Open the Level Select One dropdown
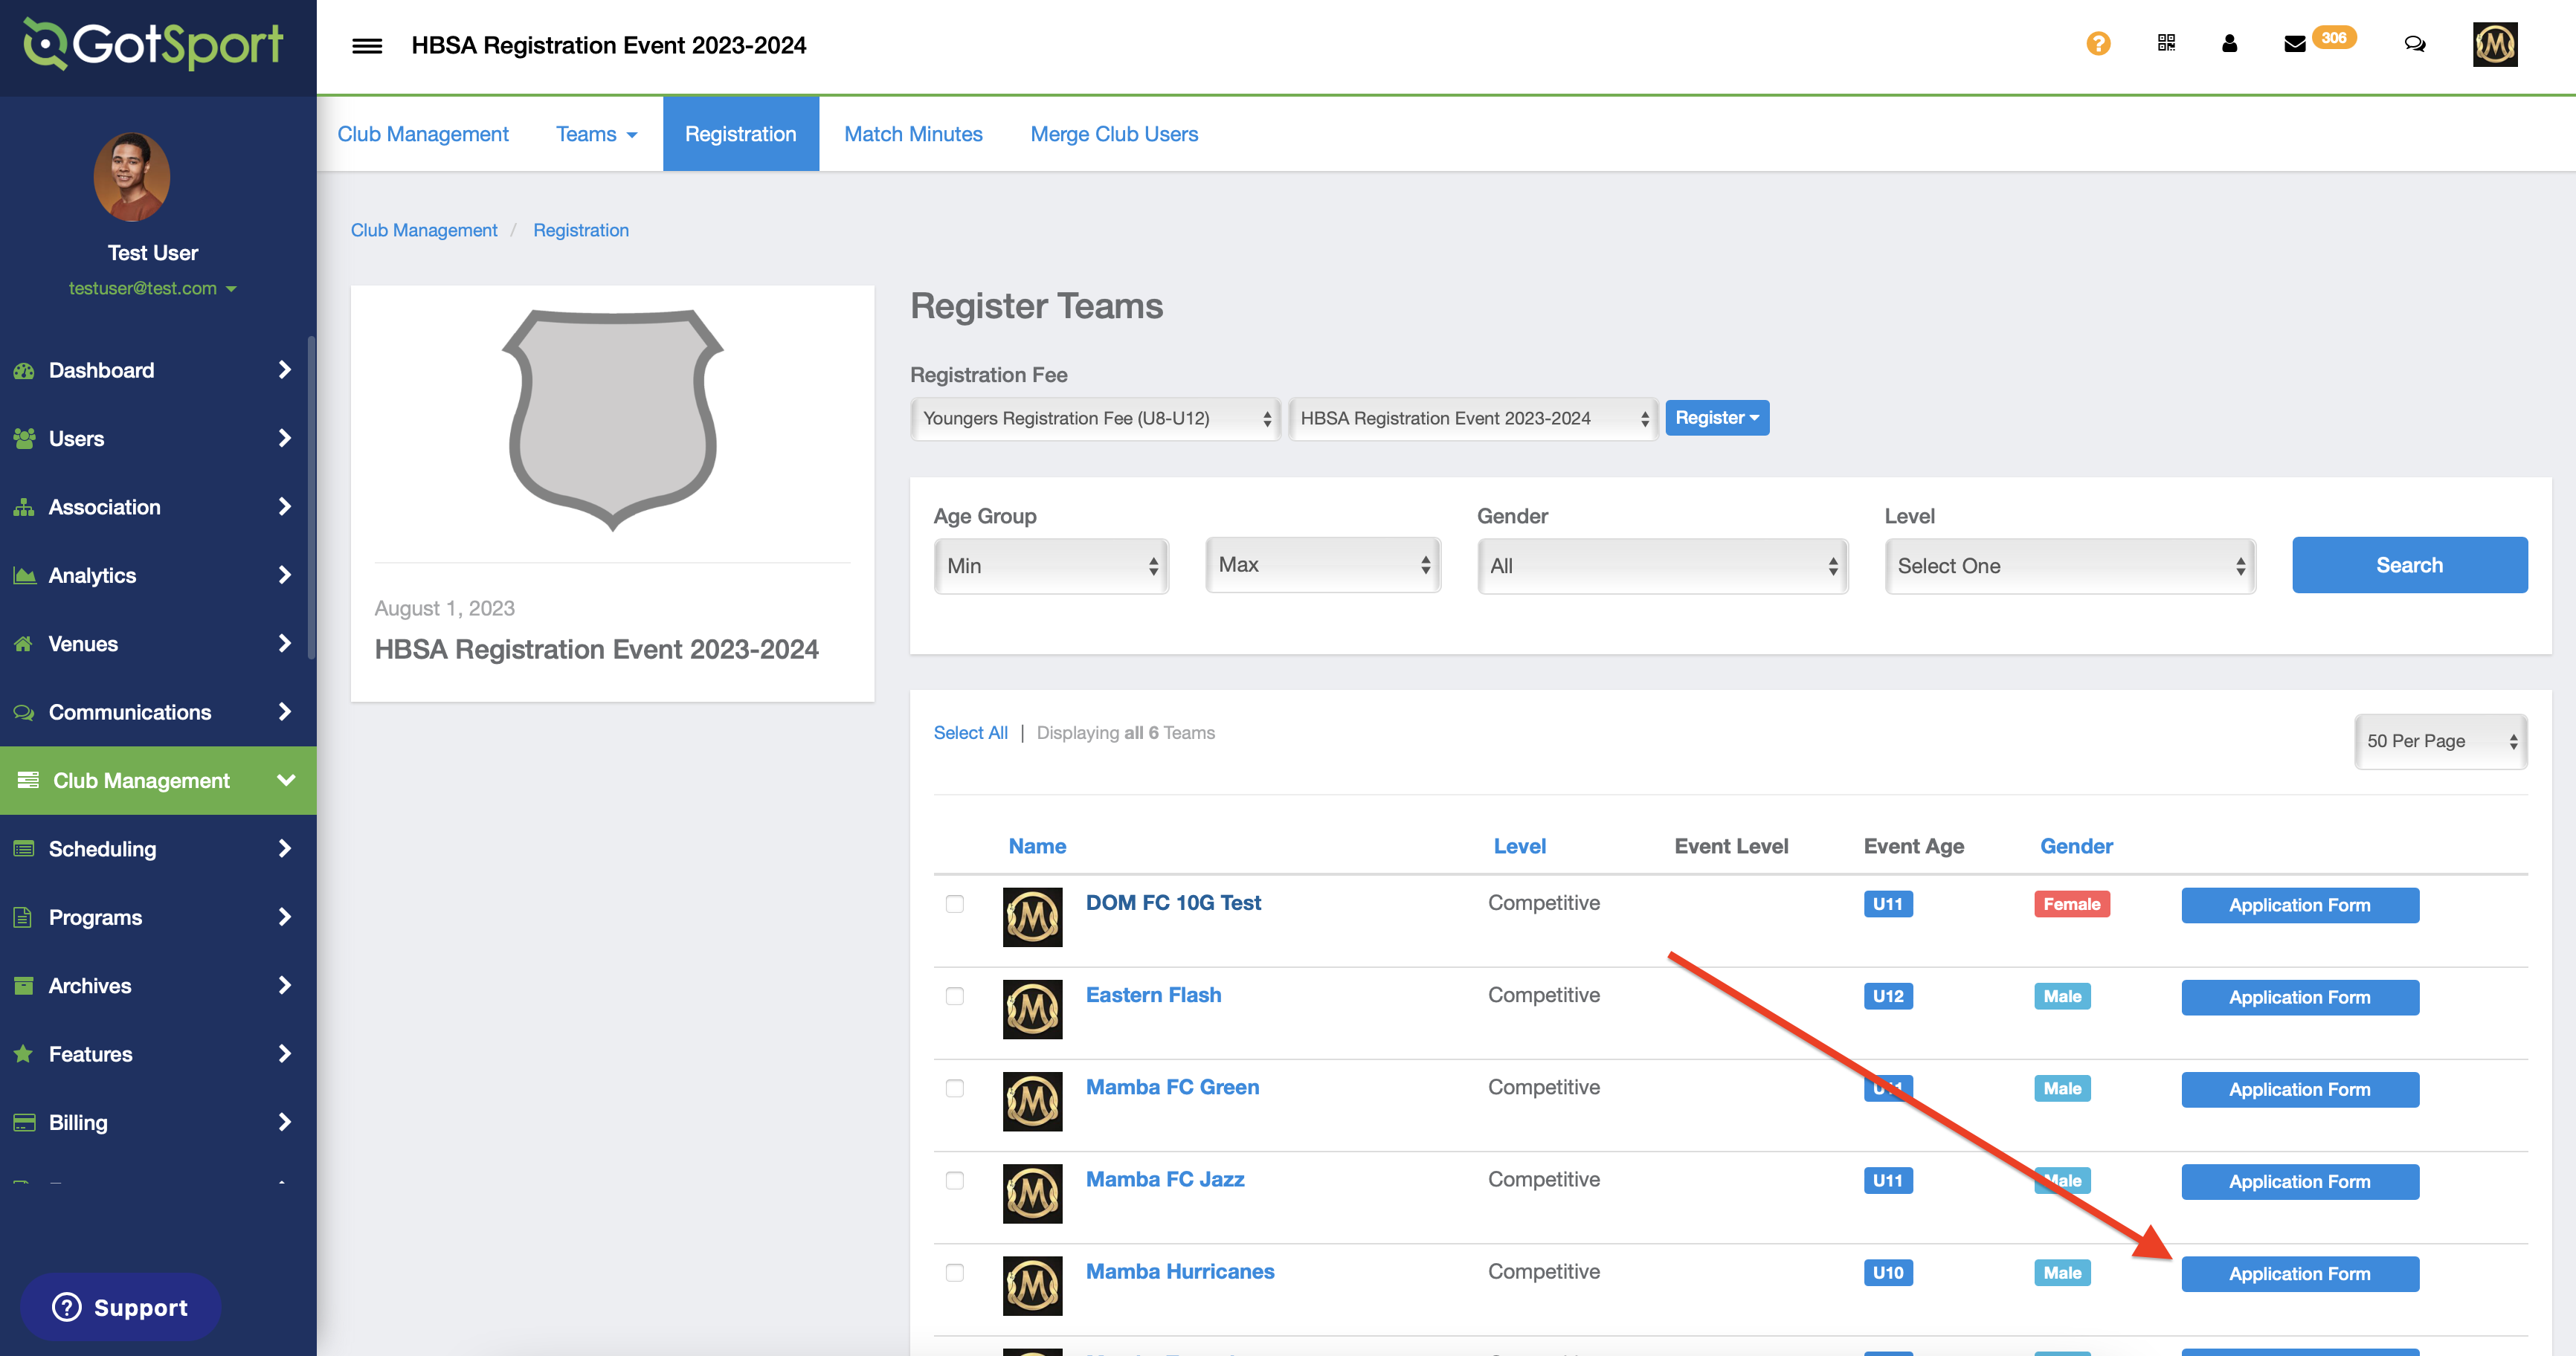Screen dimensions: 2576x1356 [2070, 566]
